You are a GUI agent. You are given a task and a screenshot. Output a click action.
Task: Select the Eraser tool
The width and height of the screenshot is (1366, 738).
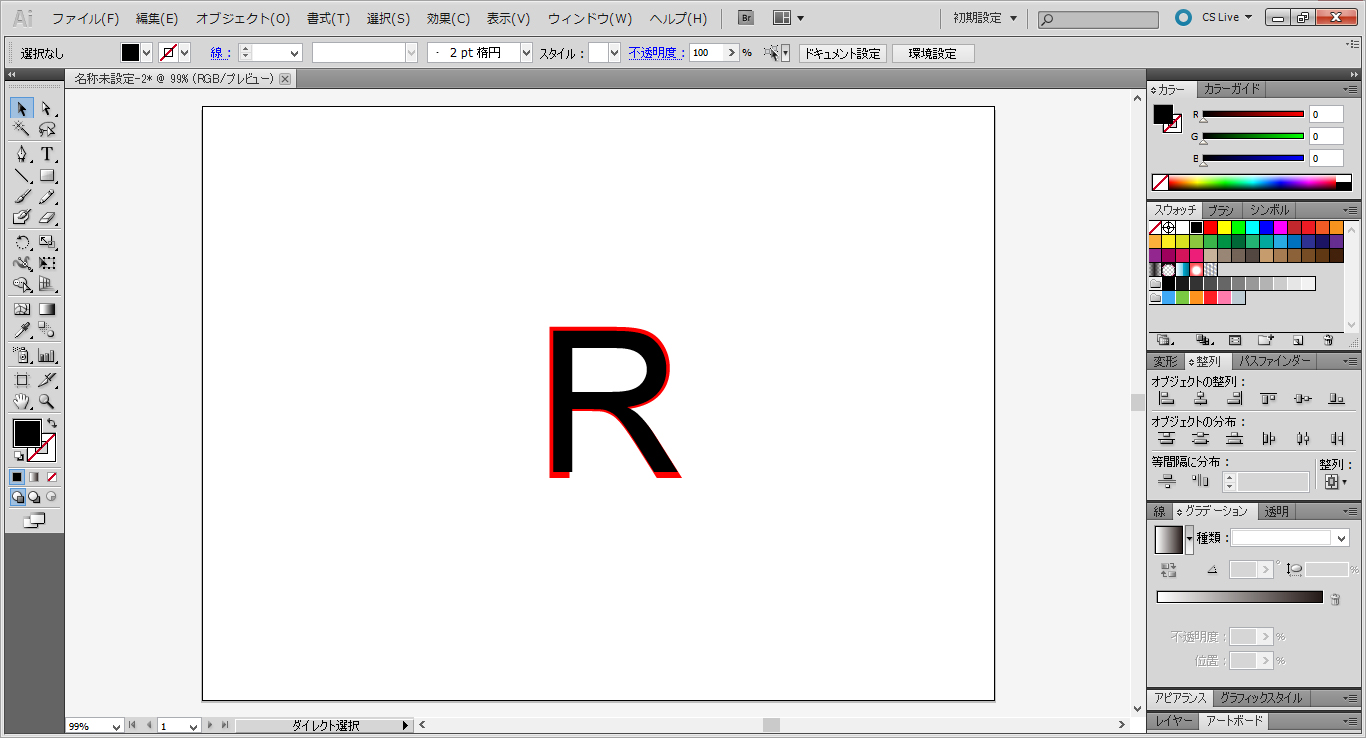(x=46, y=216)
